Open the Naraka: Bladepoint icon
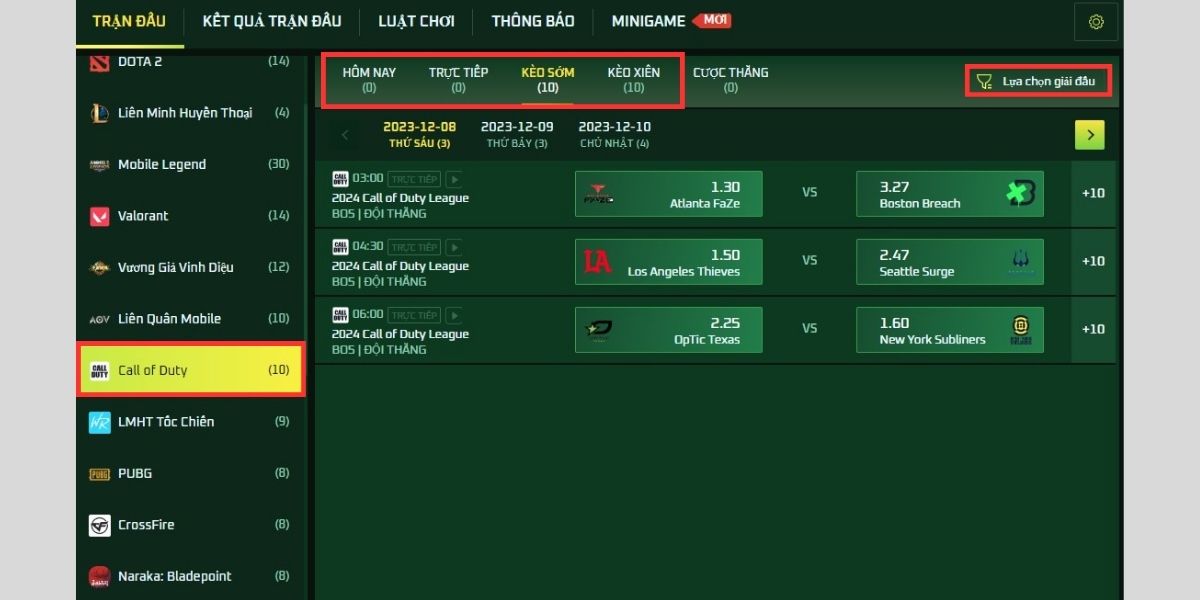The image size is (1200, 600). (x=99, y=576)
